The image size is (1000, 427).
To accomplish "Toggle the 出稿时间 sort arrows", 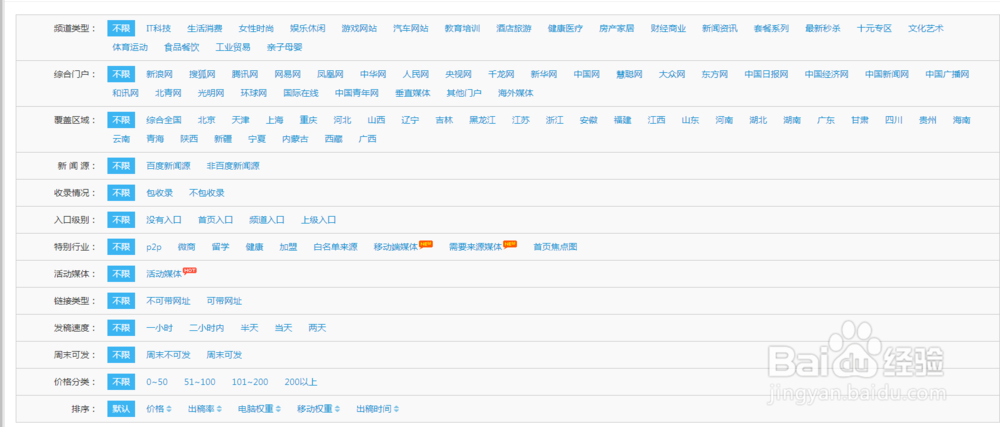I will pyautogui.click(x=397, y=409).
